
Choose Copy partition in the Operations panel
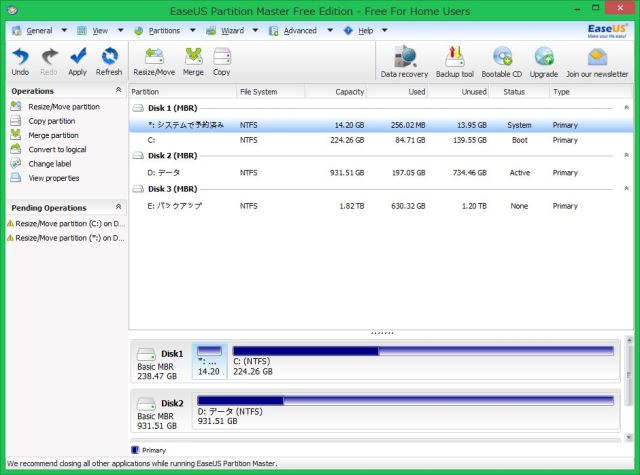(52, 121)
